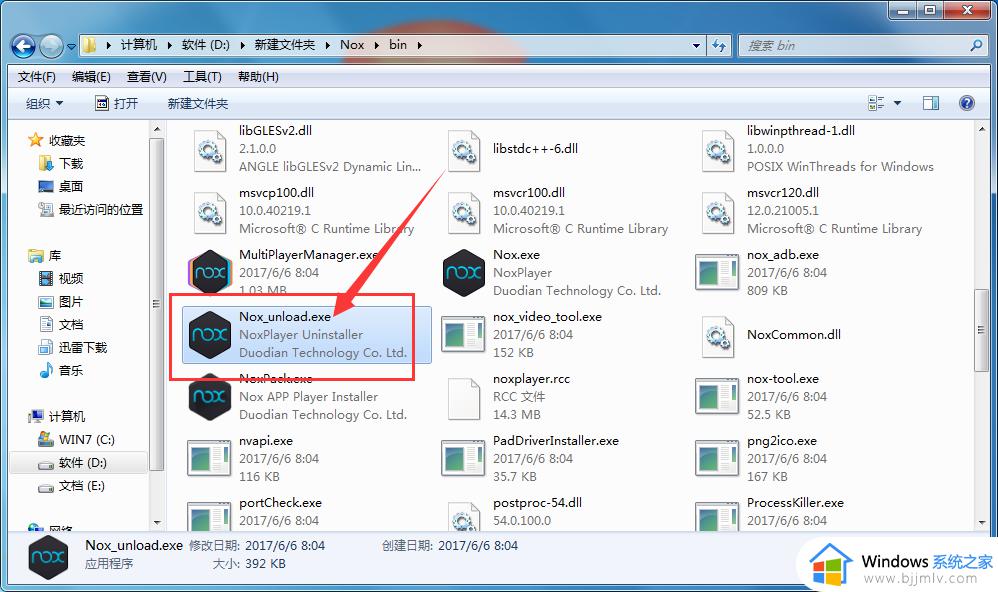Select 下载 in the favorites list
This screenshot has width=998, height=592.
click(71, 164)
